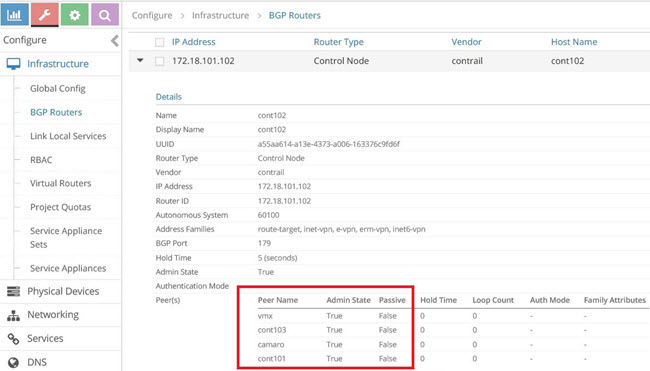650x371 pixels.
Task: Click Hold Time value 5 (seconds)
Action: [x=277, y=258]
